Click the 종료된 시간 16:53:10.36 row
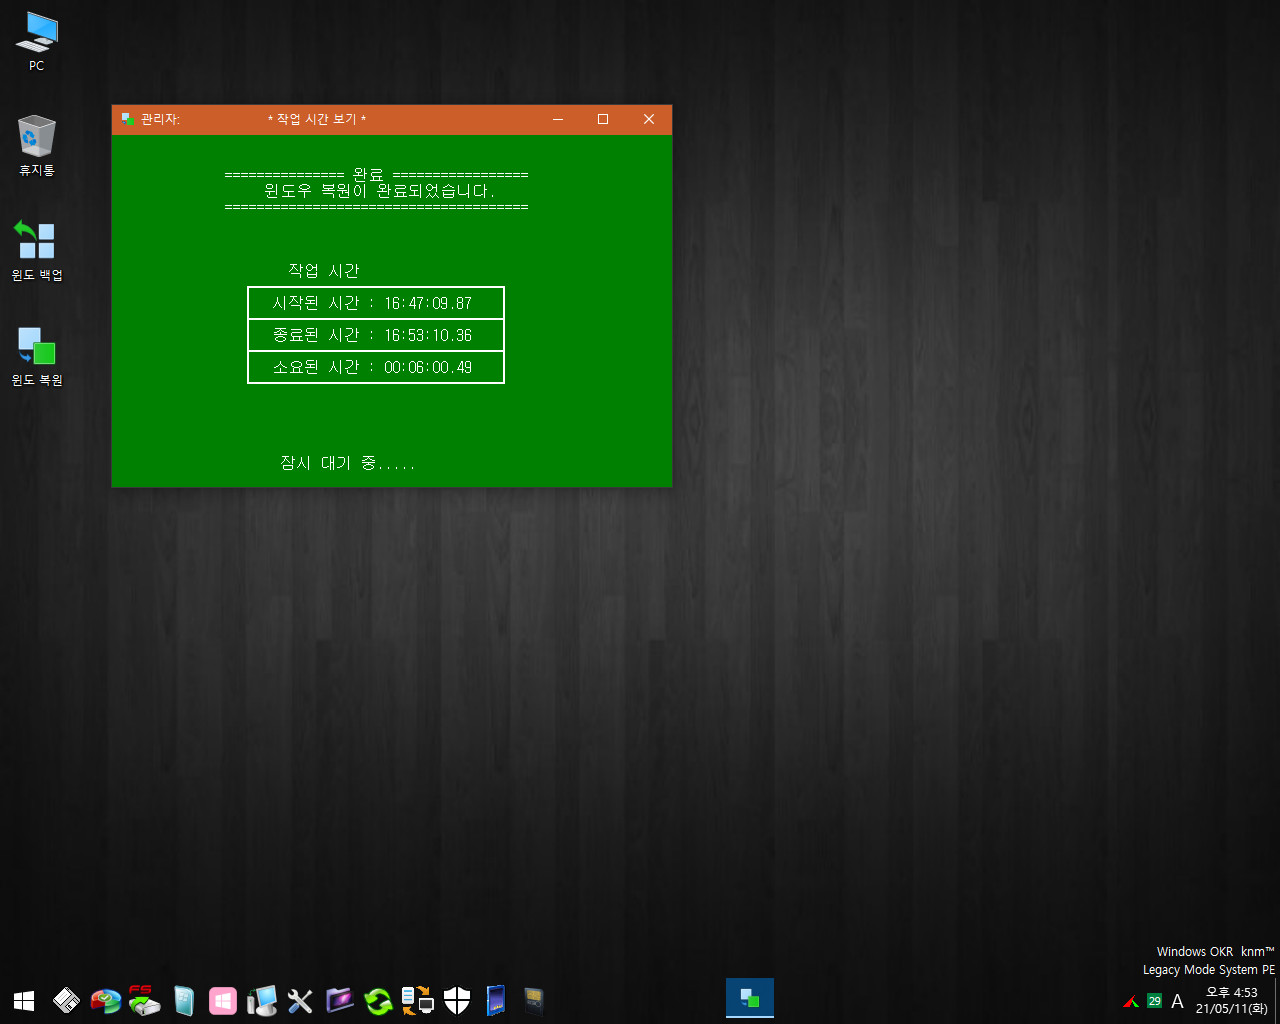1280x1024 pixels. coord(376,335)
